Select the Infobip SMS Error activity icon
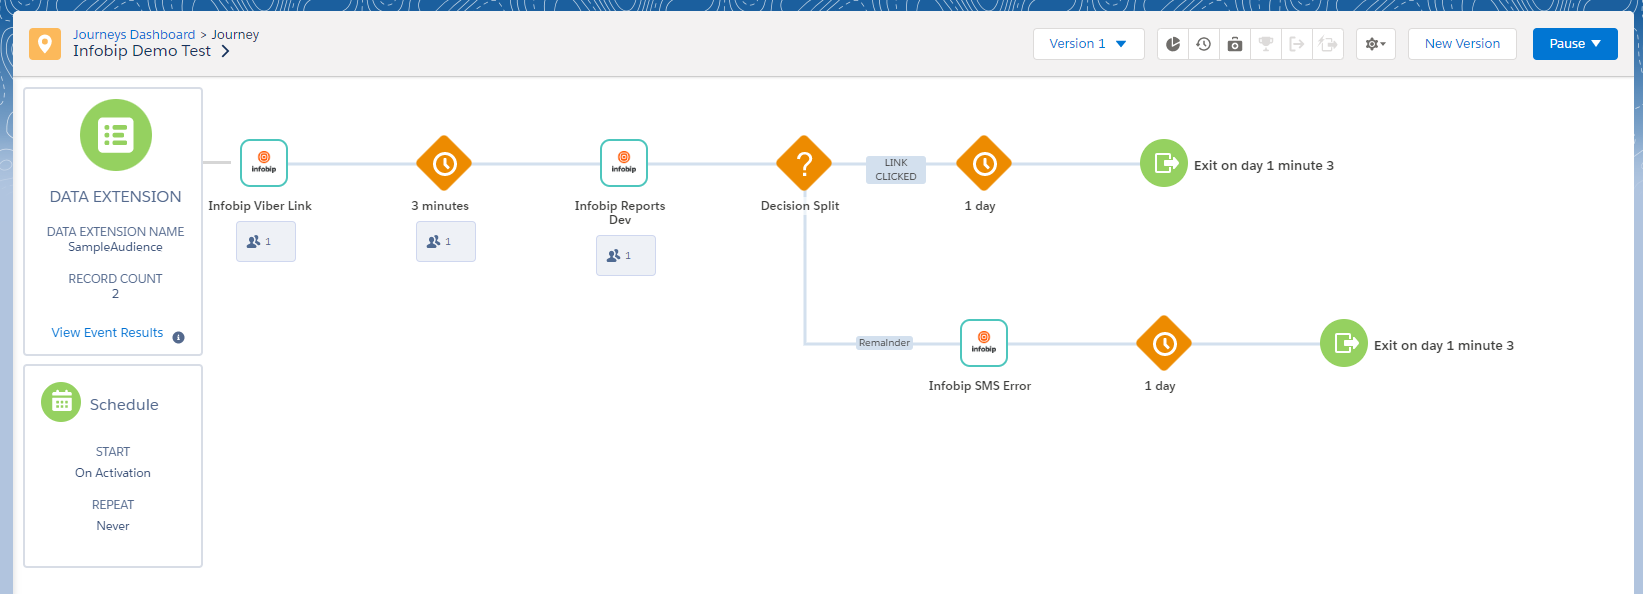Viewport: 1643px width, 594px height. pos(984,343)
